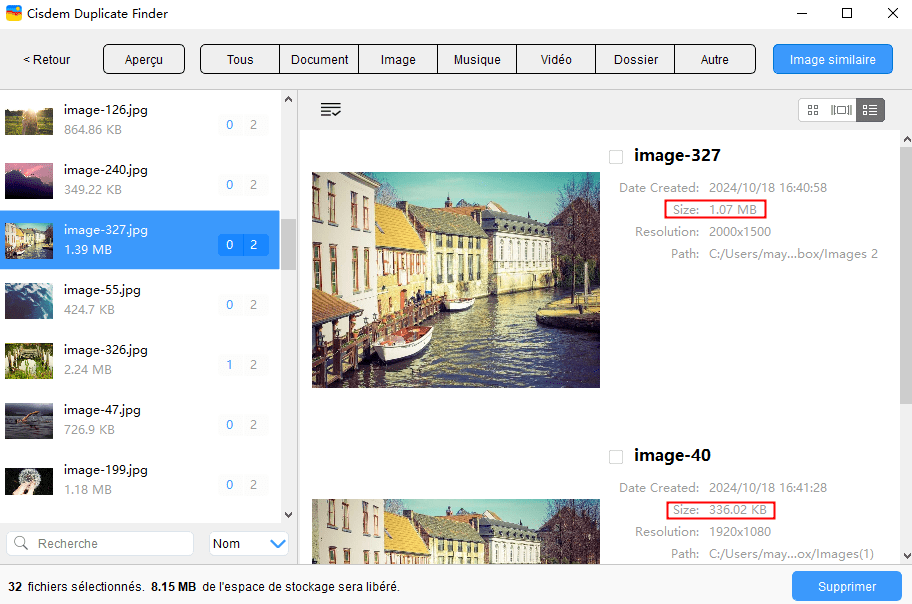
Task: Select image-240.jpg in the list
Action: pyautogui.click(x=140, y=180)
